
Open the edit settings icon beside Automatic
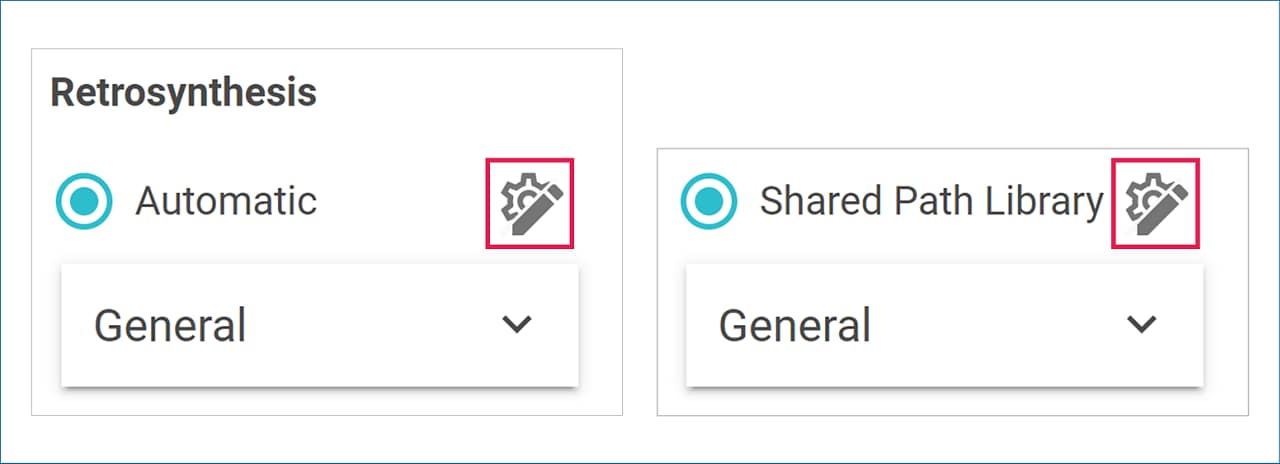[x=530, y=203]
